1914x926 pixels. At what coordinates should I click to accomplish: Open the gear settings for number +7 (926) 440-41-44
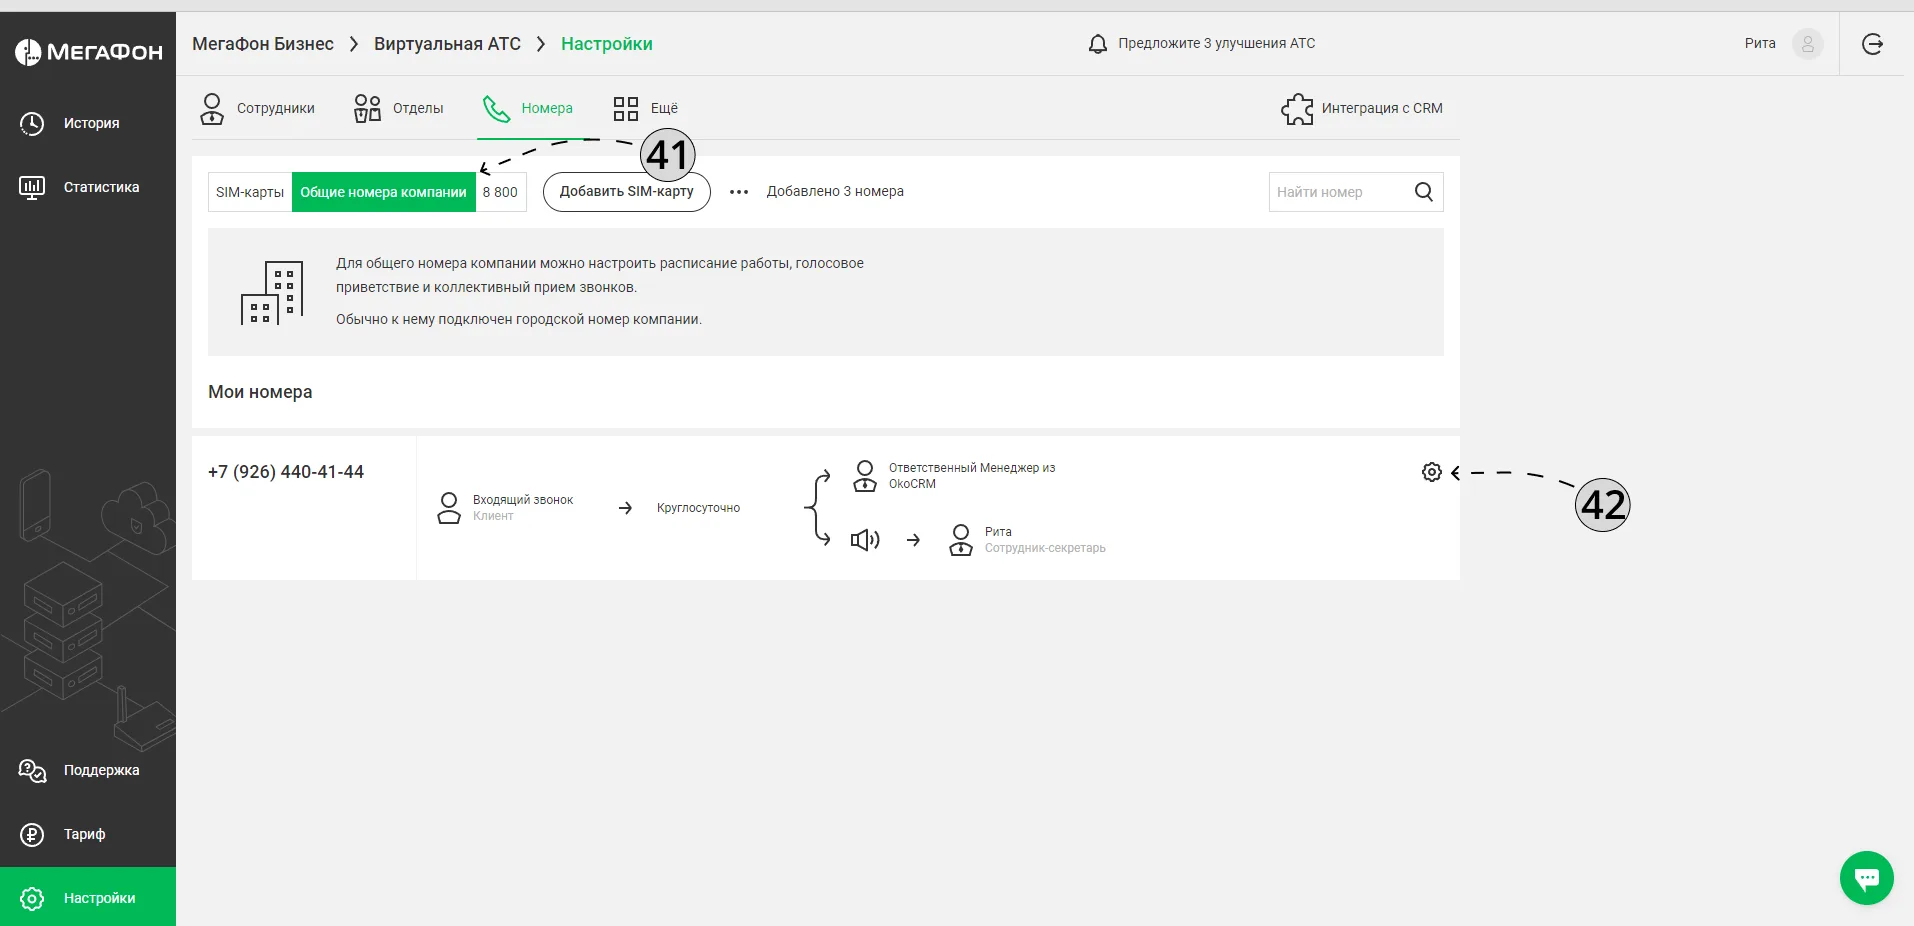[x=1431, y=472]
